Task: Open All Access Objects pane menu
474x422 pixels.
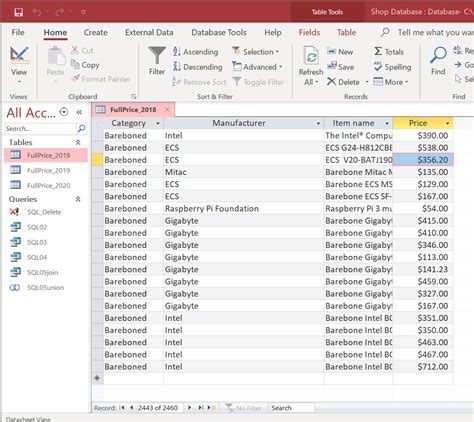Action: [x=64, y=112]
